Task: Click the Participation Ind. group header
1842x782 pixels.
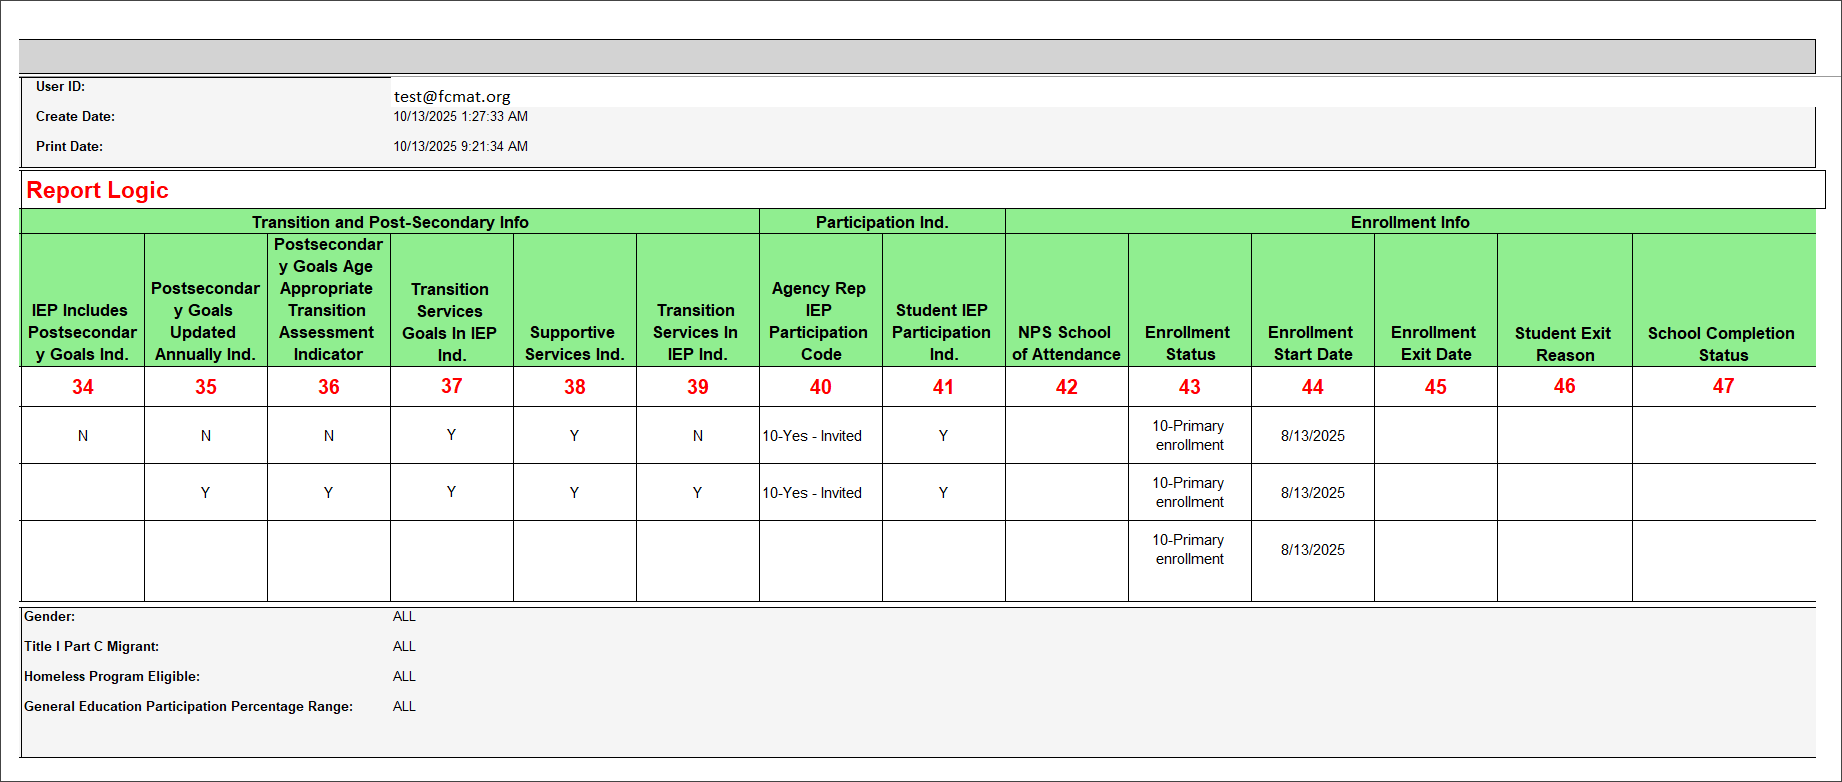Action: [x=882, y=222]
